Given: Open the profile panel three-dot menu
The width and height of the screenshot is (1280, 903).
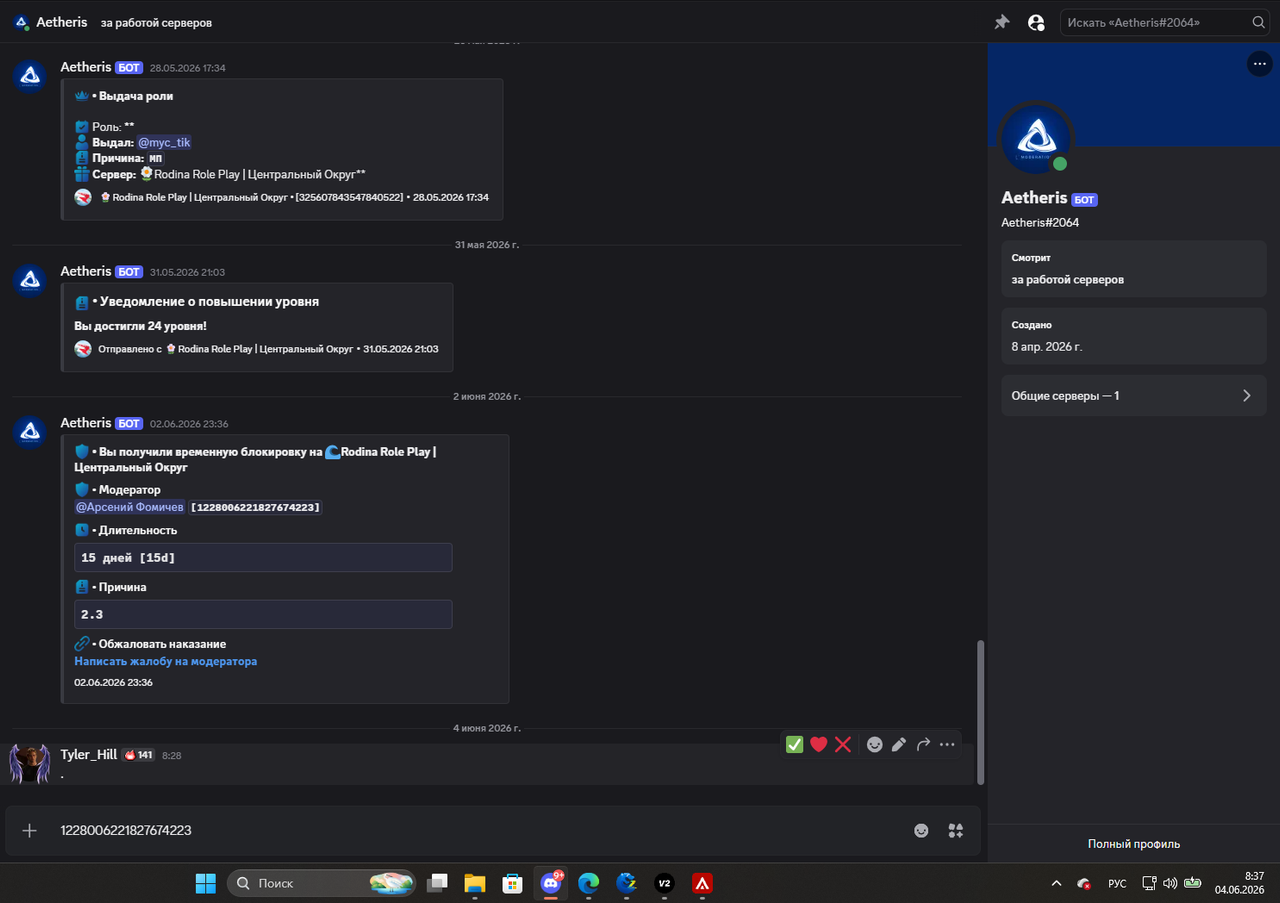Looking at the screenshot, I should pos(1259,63).
